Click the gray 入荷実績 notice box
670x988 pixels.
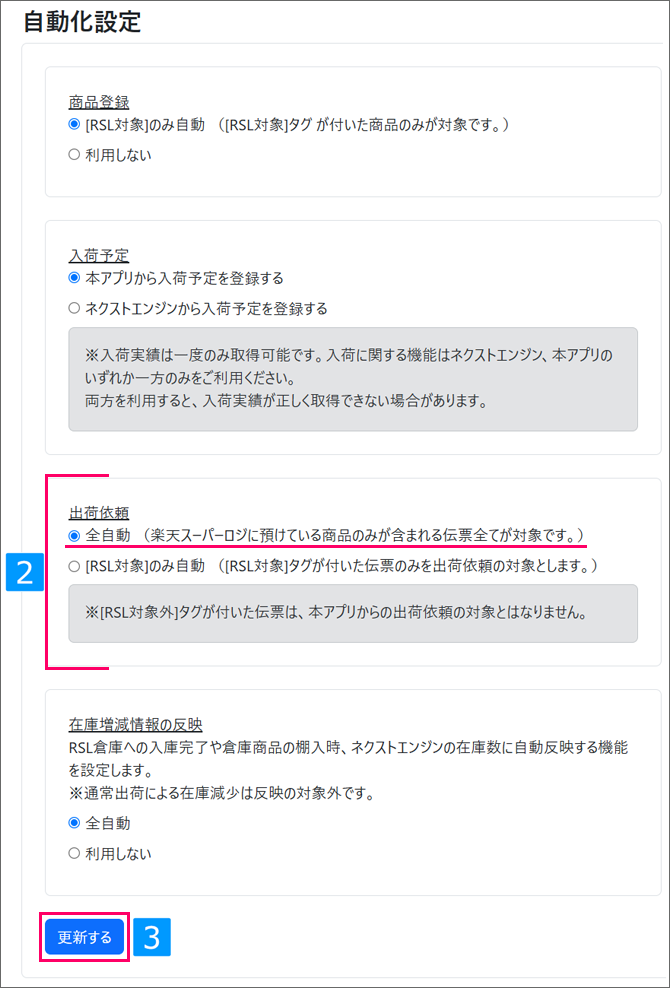point(352,379)
